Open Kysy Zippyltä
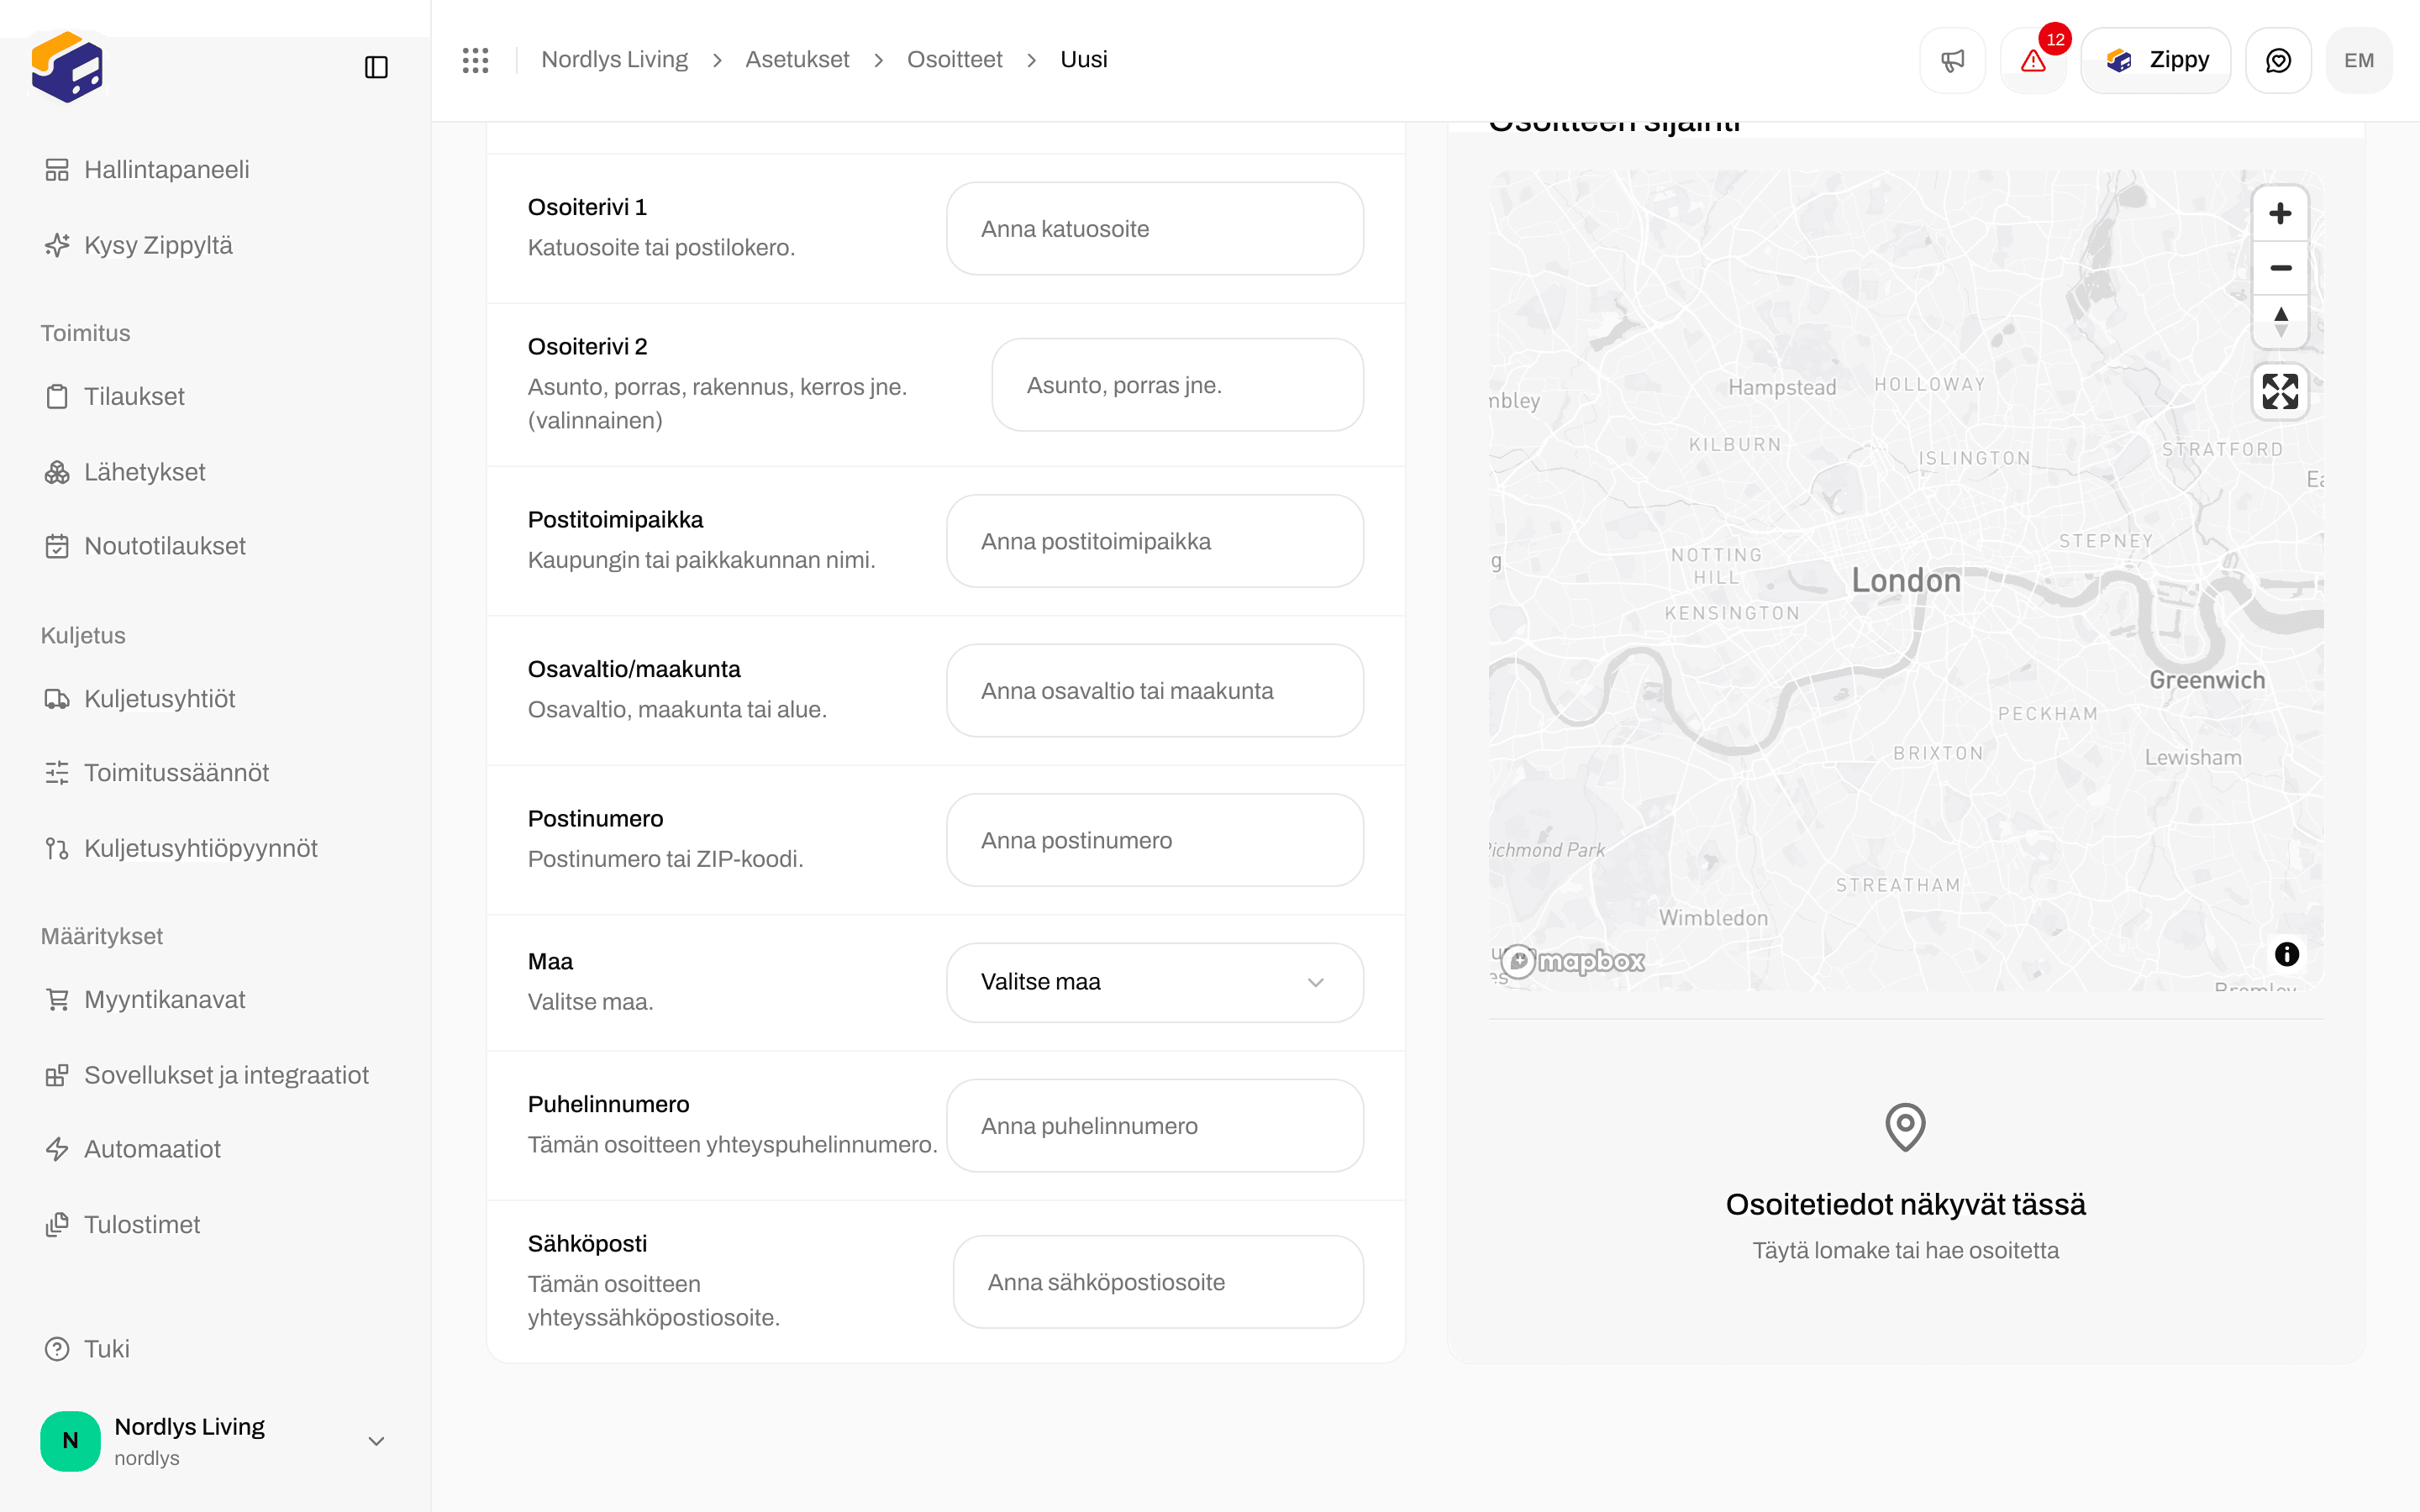 pyautogui.click(x=215, y=245)
